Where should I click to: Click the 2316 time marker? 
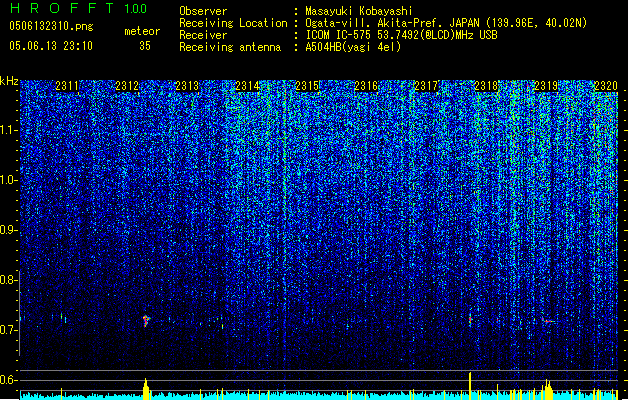[x=366, y=86]
